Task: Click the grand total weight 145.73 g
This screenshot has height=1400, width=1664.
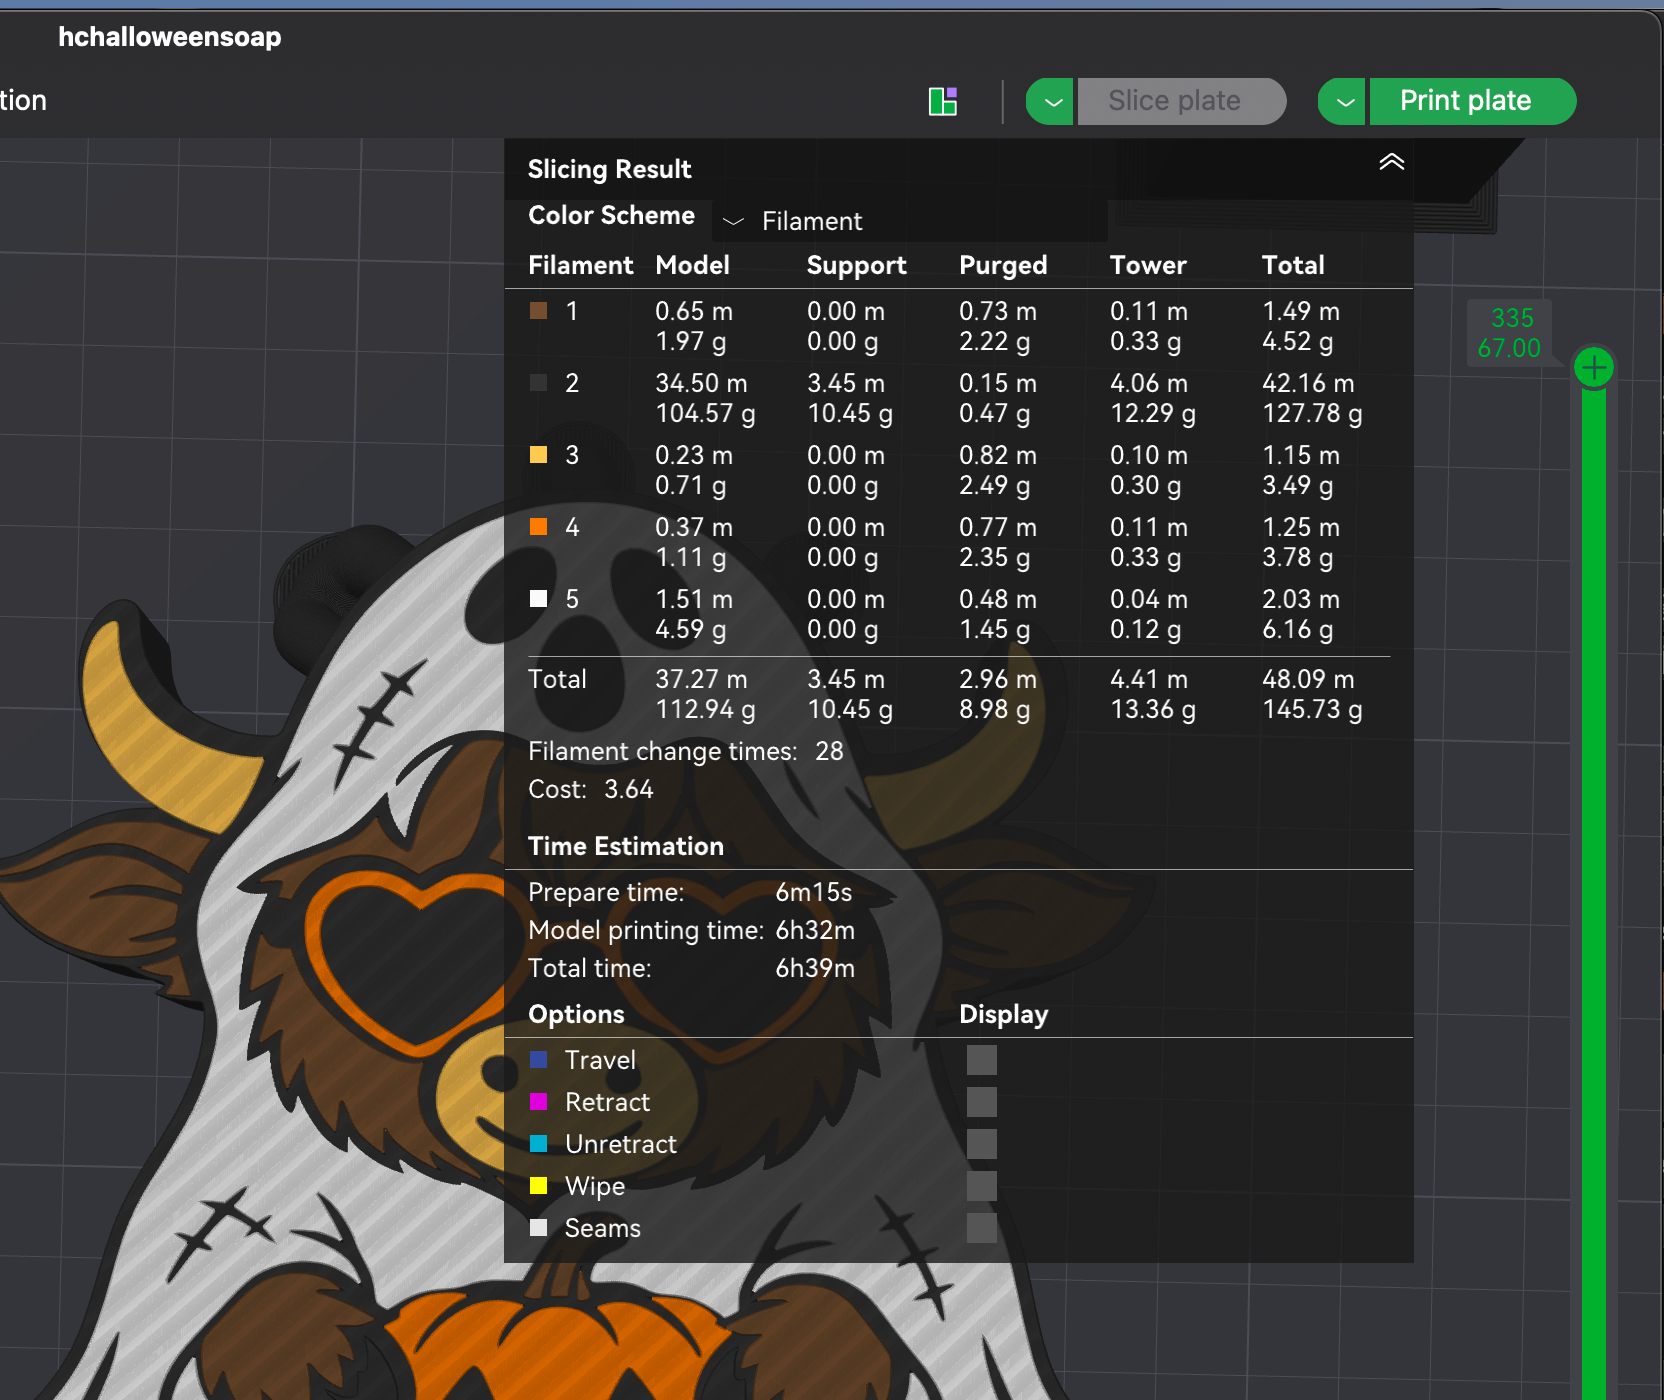Action: 1312,709
